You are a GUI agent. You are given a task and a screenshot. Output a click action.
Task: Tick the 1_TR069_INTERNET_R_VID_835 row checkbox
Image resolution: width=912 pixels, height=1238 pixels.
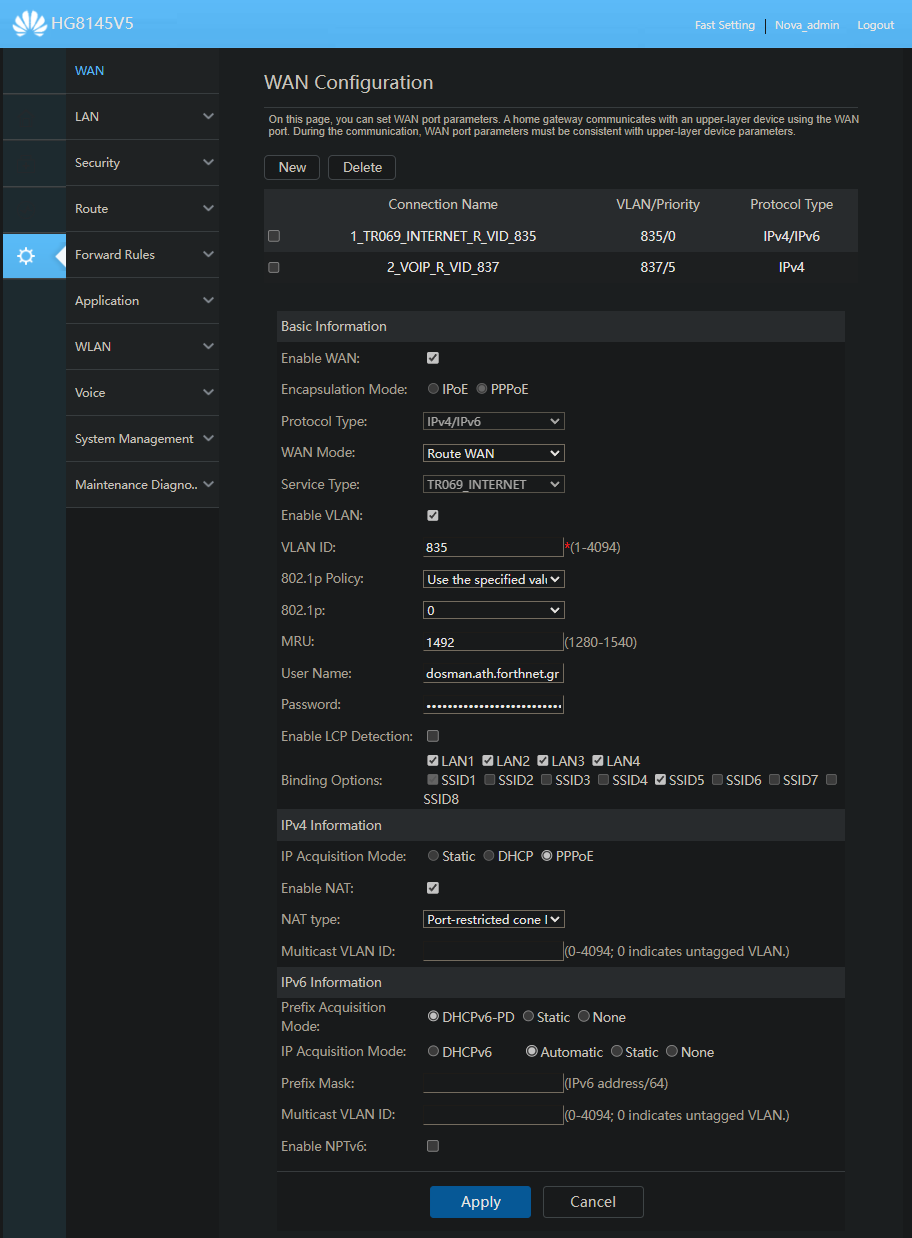[x=274, y=236]
